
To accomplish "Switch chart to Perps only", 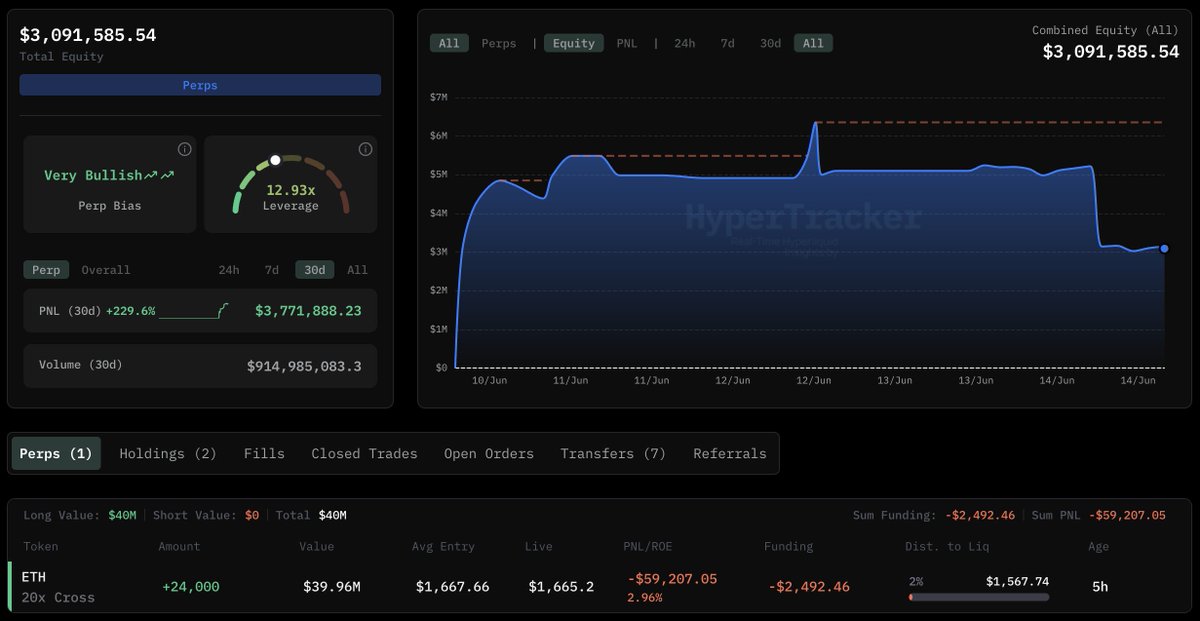I will 499,43.
